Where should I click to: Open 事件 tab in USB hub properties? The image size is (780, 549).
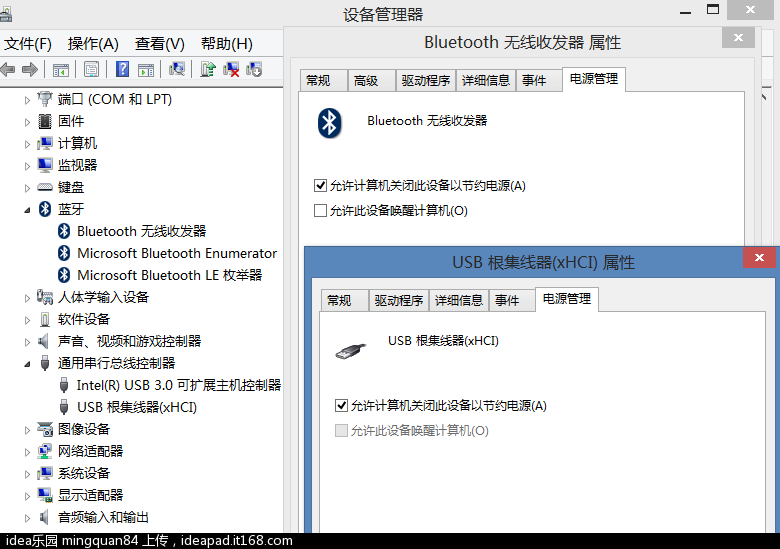click(512, 300)
